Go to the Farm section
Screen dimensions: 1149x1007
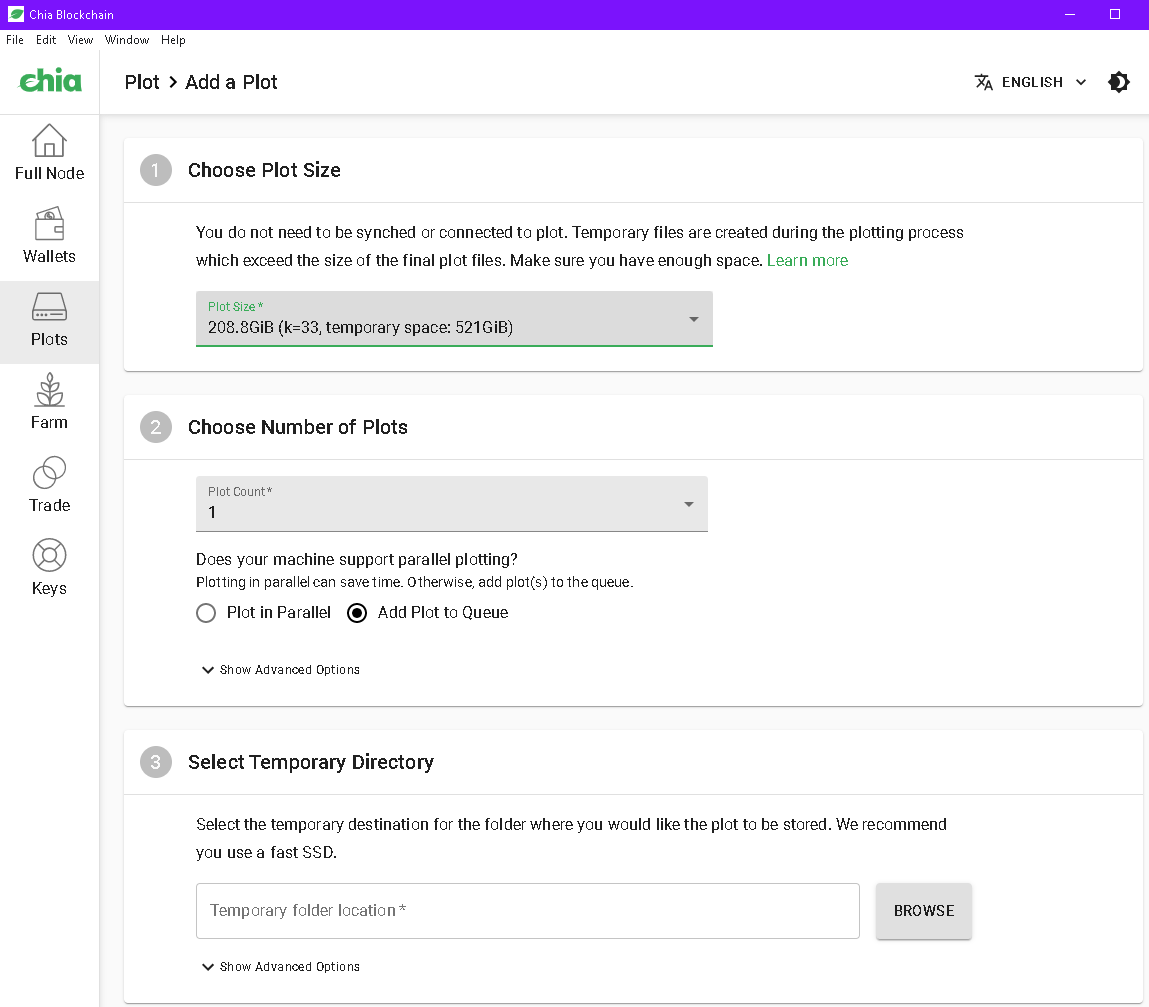[49, 403]
